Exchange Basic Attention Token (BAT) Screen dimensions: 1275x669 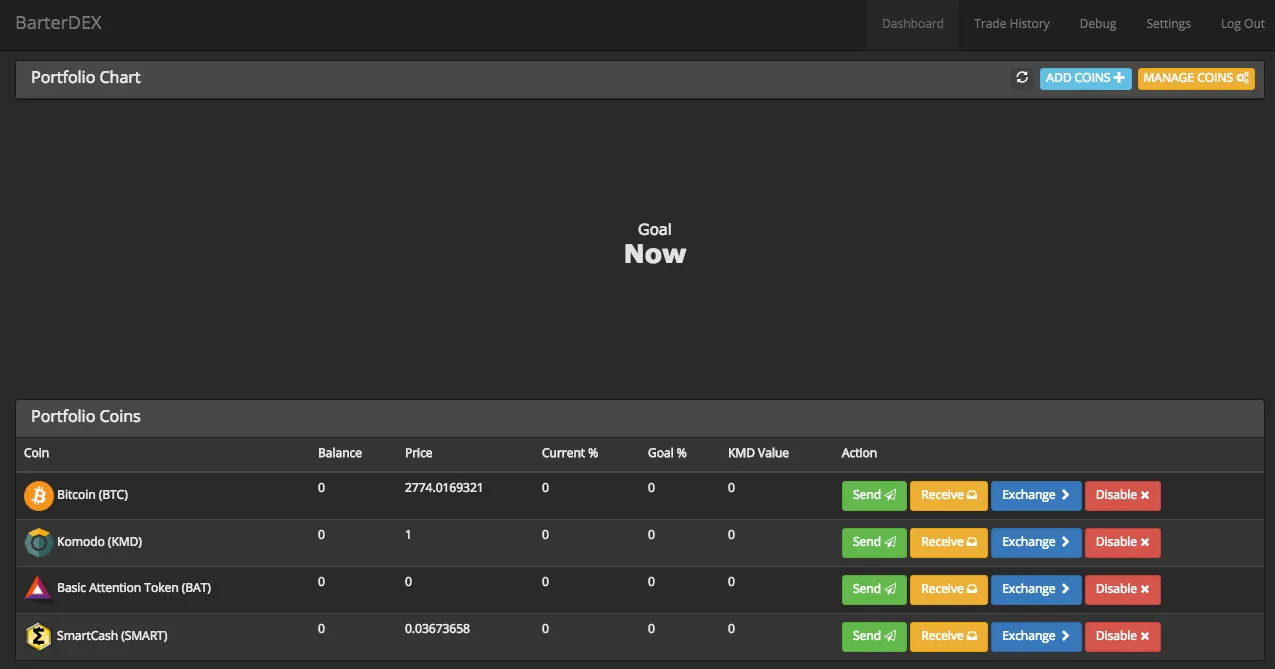(1036, 590)
